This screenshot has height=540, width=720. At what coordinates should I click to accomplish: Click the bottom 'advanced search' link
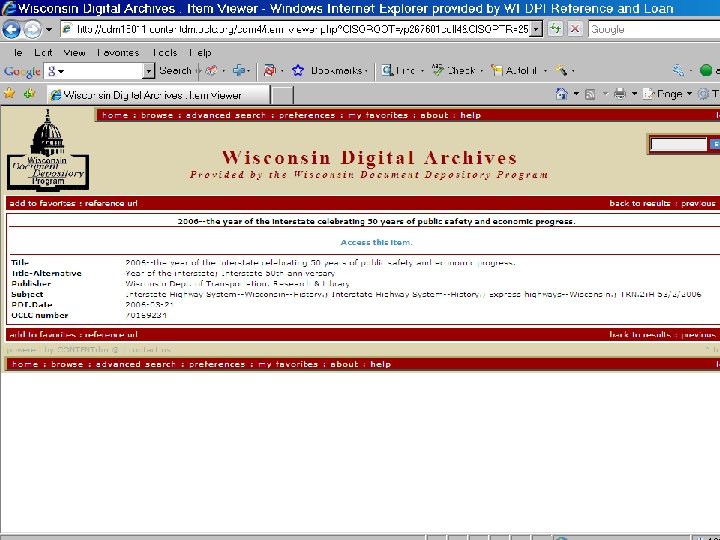point(136,364)
